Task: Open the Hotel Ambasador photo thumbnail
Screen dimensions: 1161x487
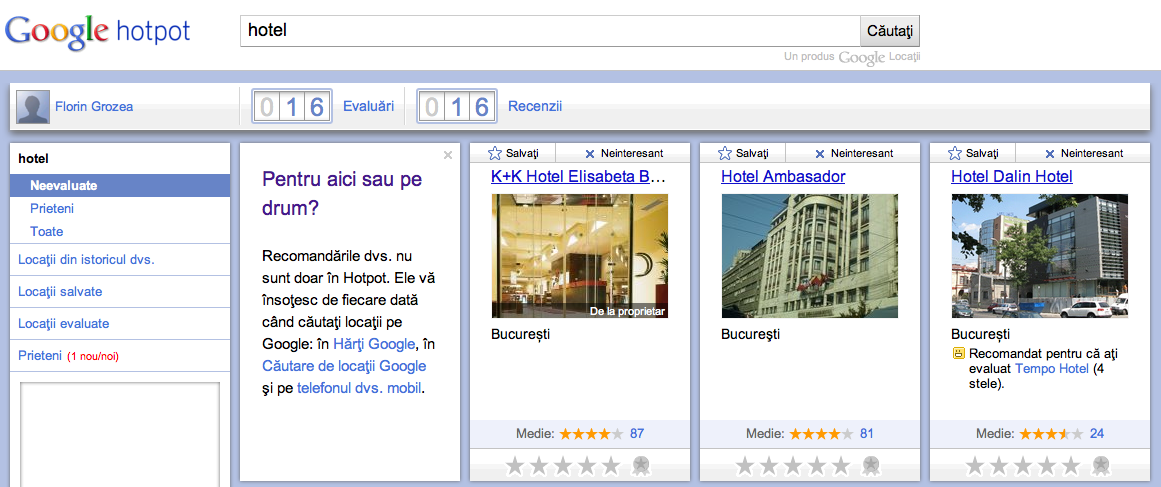Action: click(x=809, y=256)
